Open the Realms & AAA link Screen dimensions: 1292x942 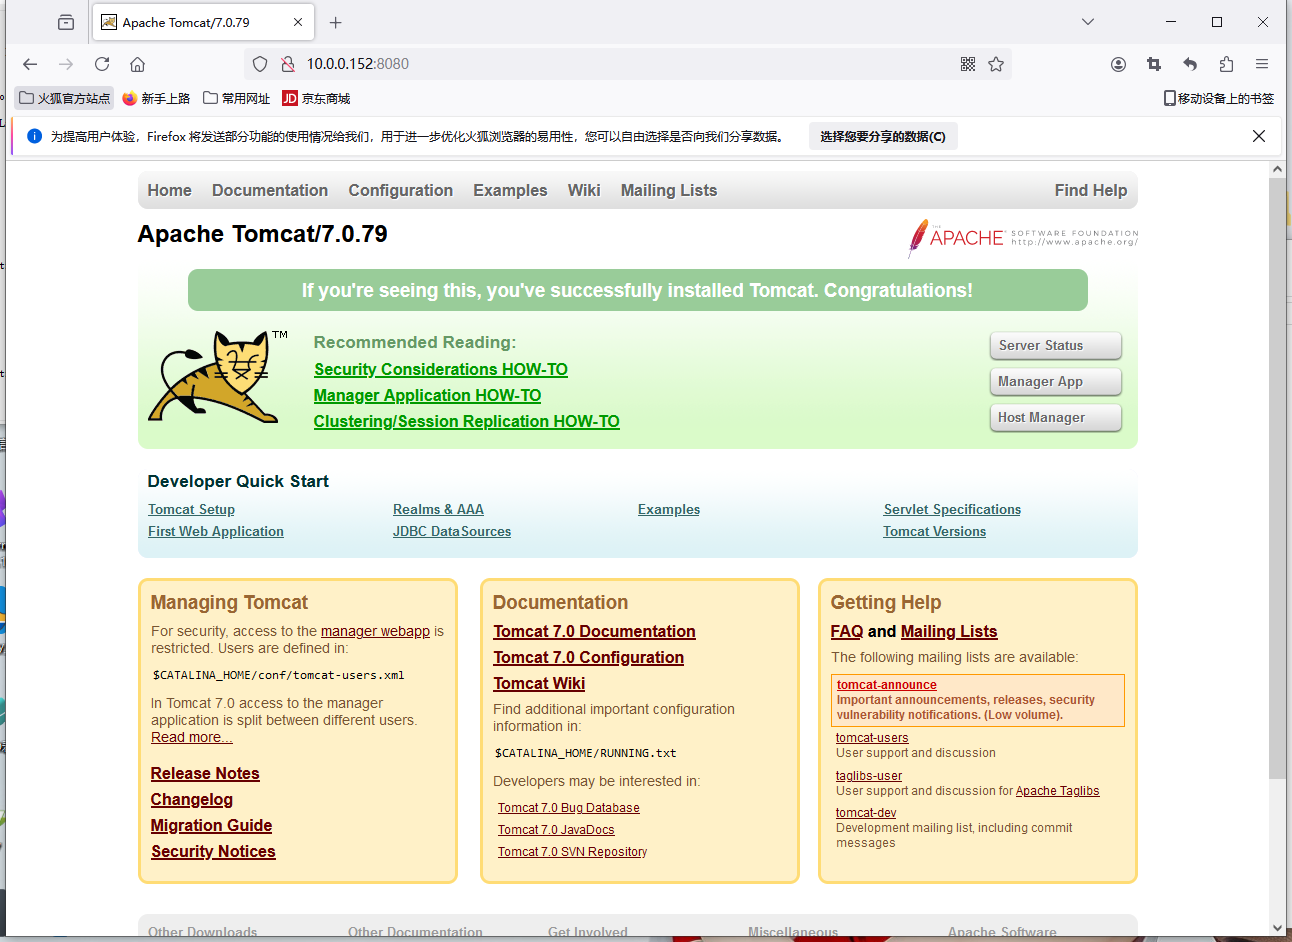(x=438, y=510)
